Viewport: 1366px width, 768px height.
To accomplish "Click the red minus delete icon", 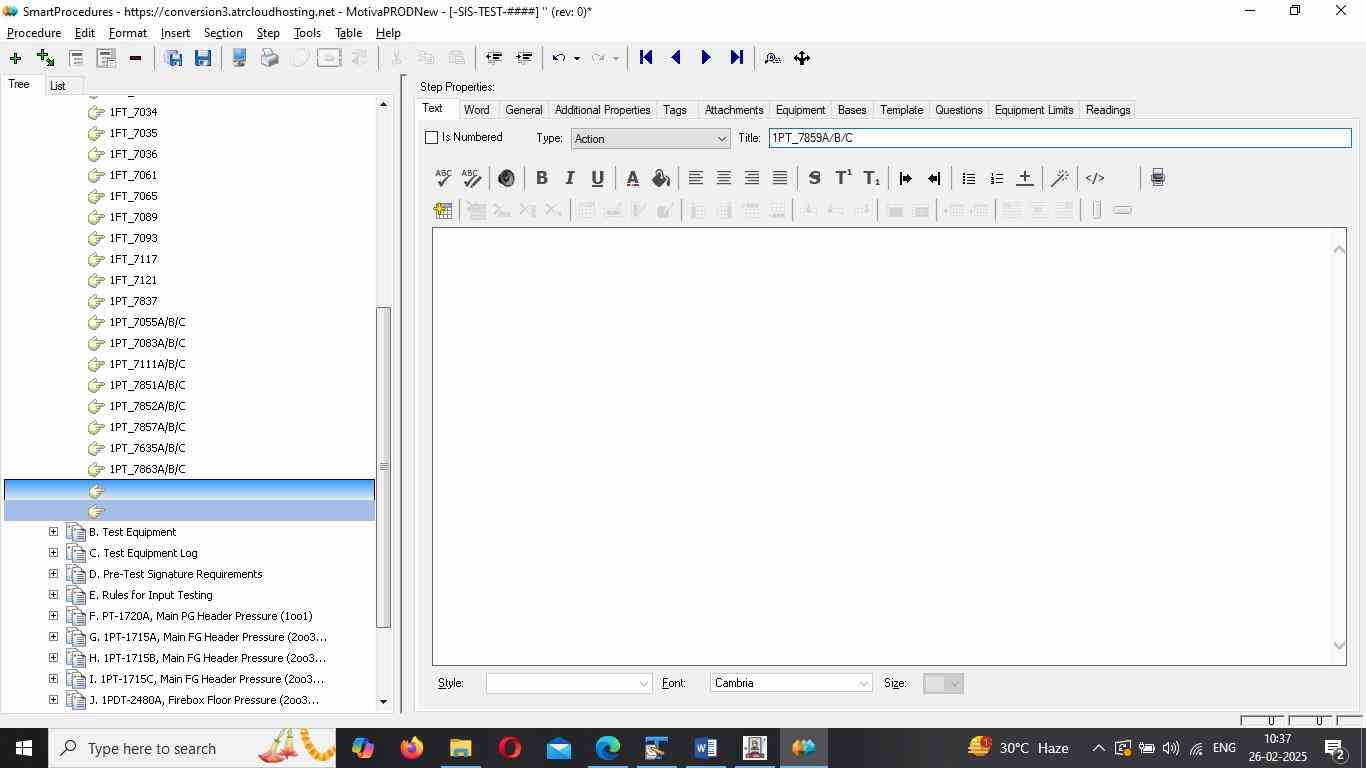I will pyautogui.click(x=135, y=58).
